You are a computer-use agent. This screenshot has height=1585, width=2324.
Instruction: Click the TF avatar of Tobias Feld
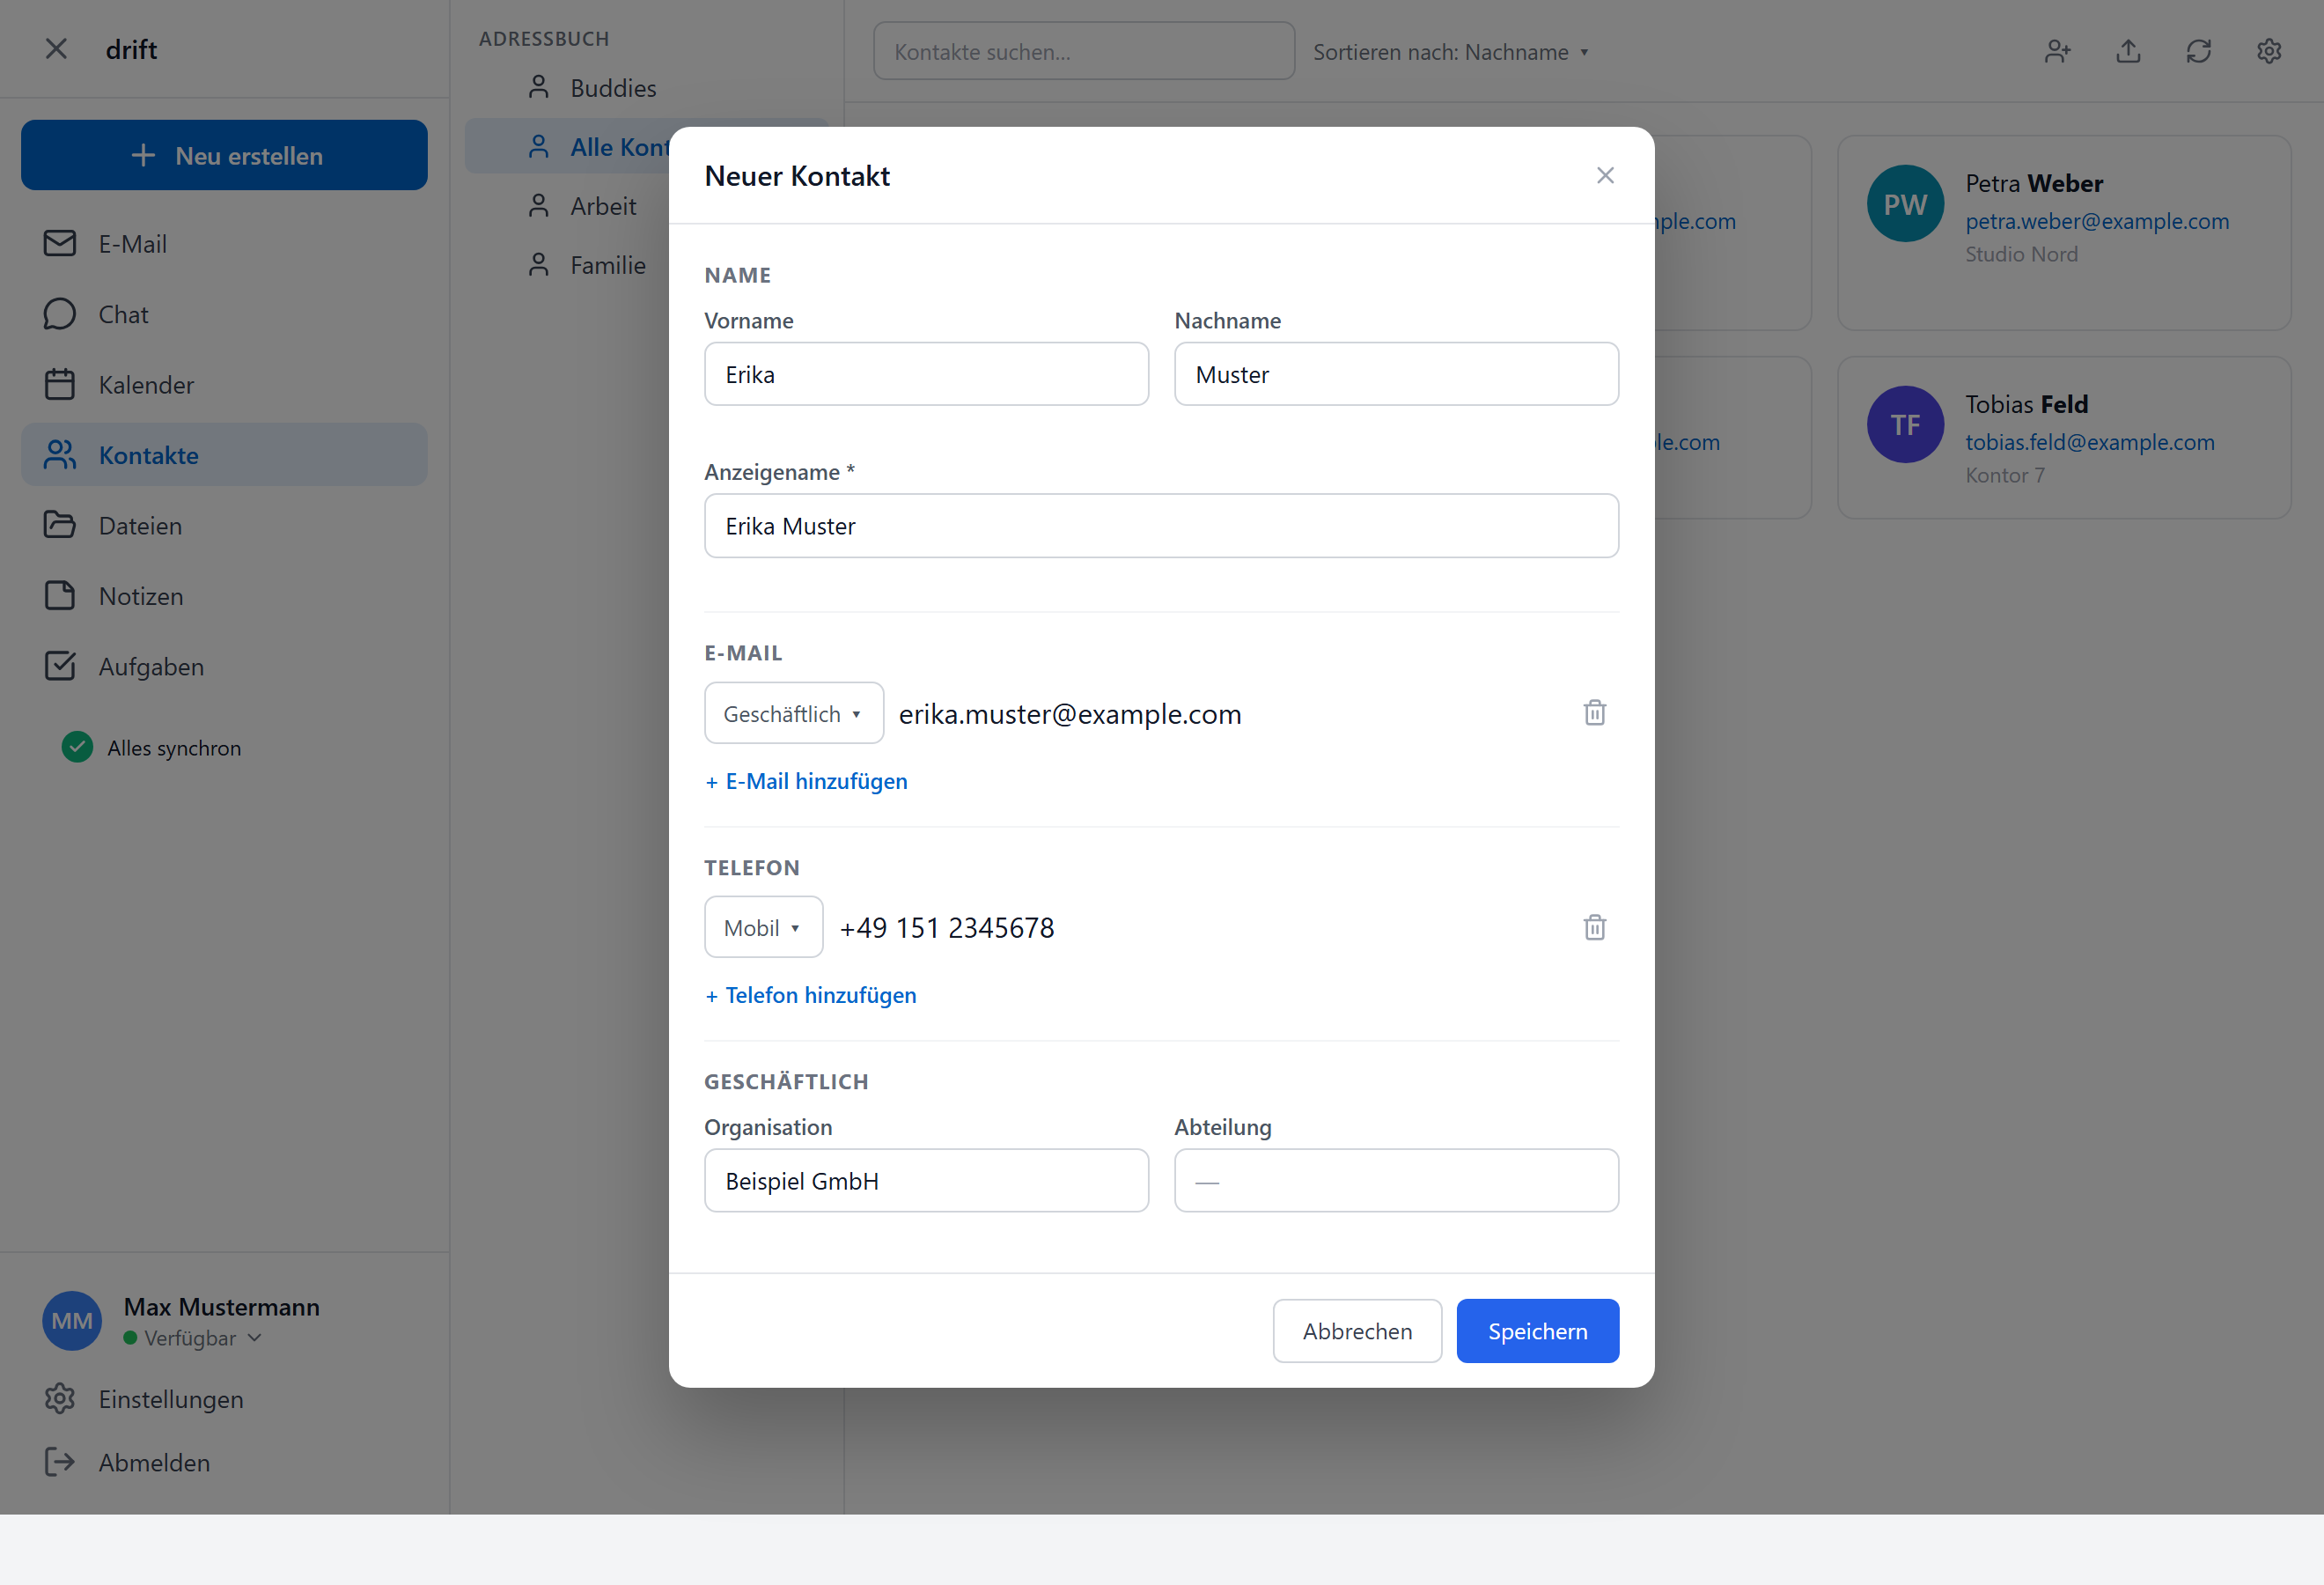1905,424
